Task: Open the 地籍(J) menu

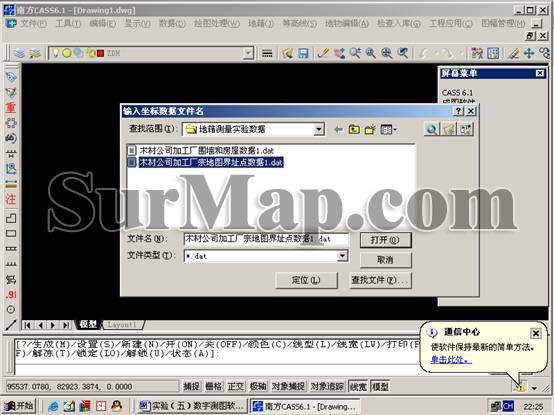Action: [x=261, y=24]
